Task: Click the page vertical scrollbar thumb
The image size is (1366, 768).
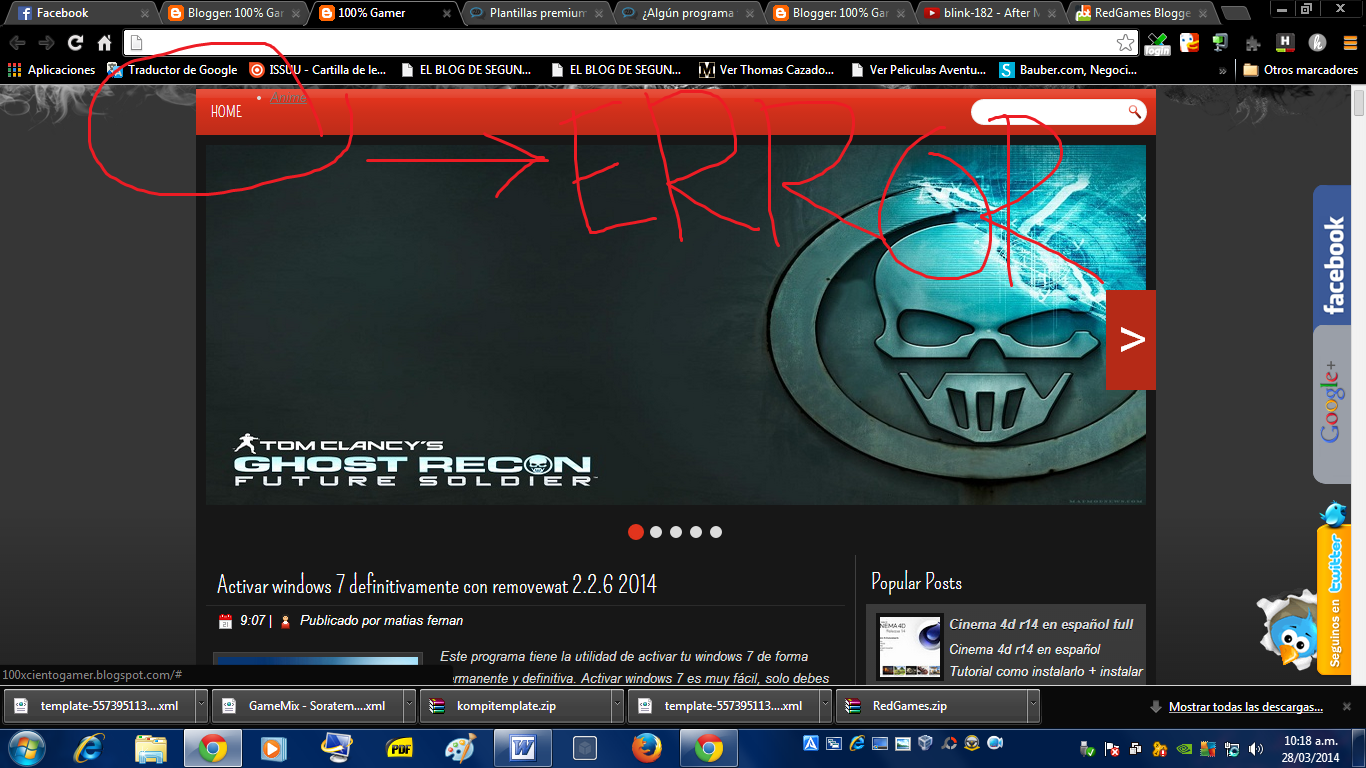Action: pos(1359,103)
